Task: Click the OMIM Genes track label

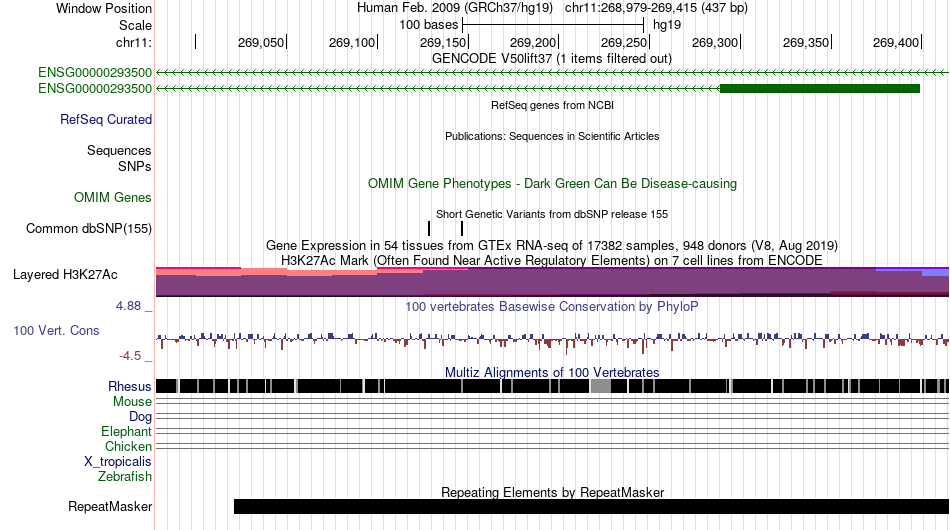Action: point(113,197)
